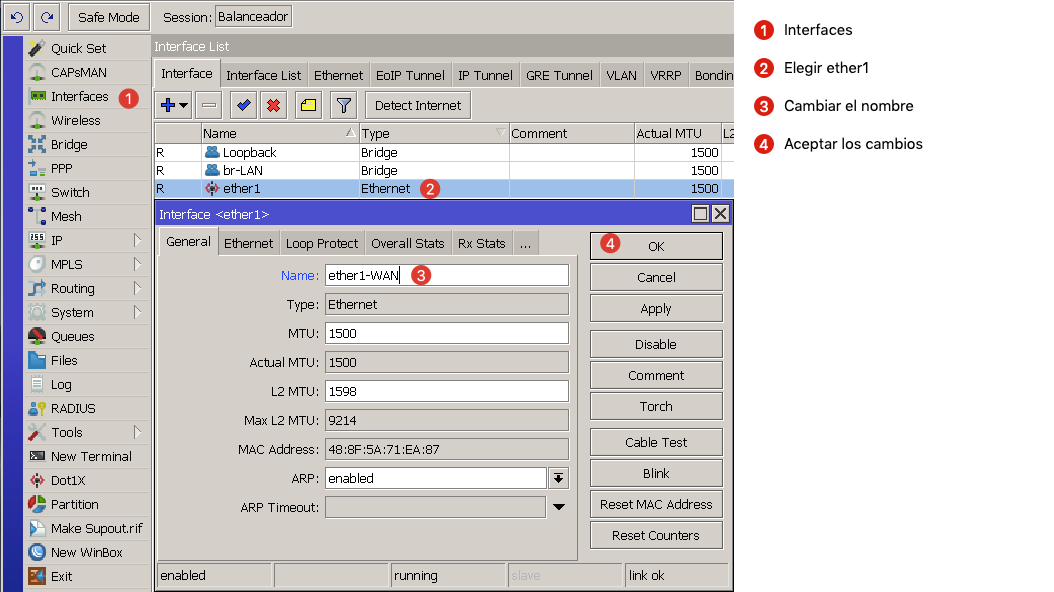Expand the ARP Timeout field arrow
Image resolution: width=1054 pixels, height=592 pixels.
[x=559, y=507]
